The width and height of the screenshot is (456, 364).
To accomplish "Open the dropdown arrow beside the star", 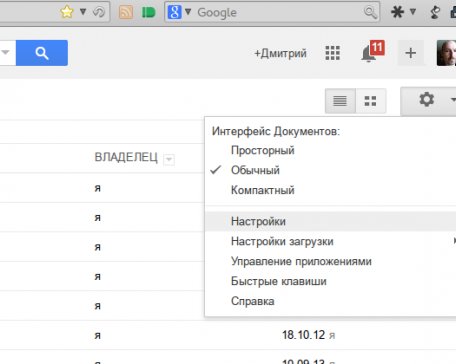I will tap(83, 12).
